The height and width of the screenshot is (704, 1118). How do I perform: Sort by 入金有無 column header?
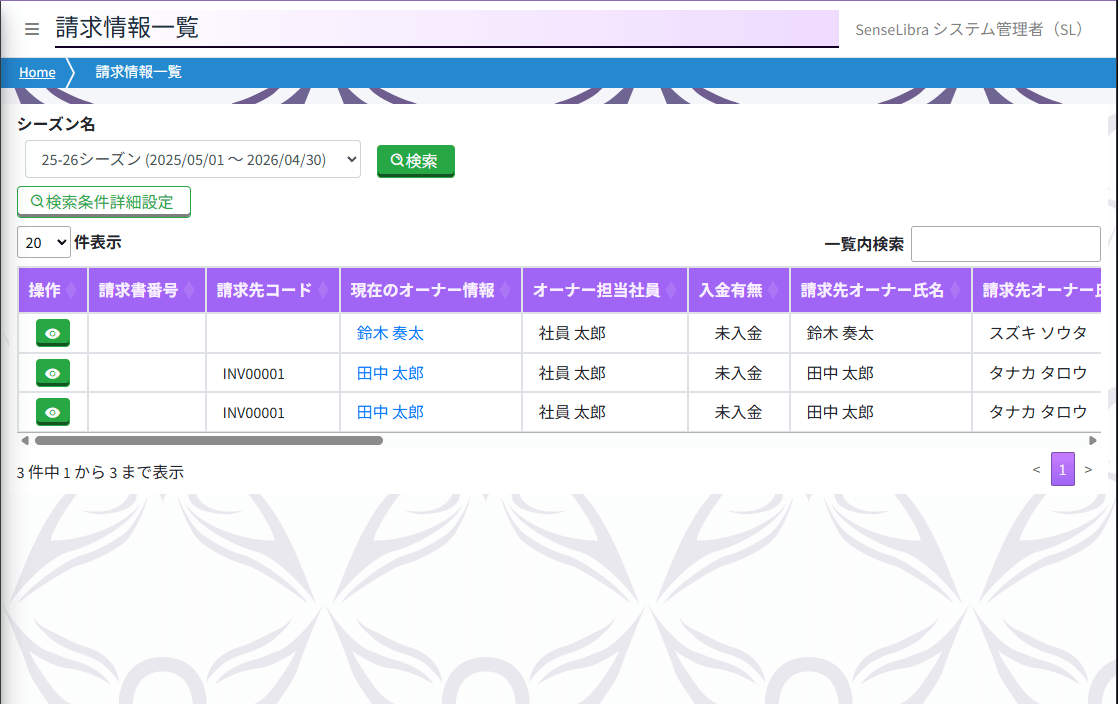tap(738, 291)
